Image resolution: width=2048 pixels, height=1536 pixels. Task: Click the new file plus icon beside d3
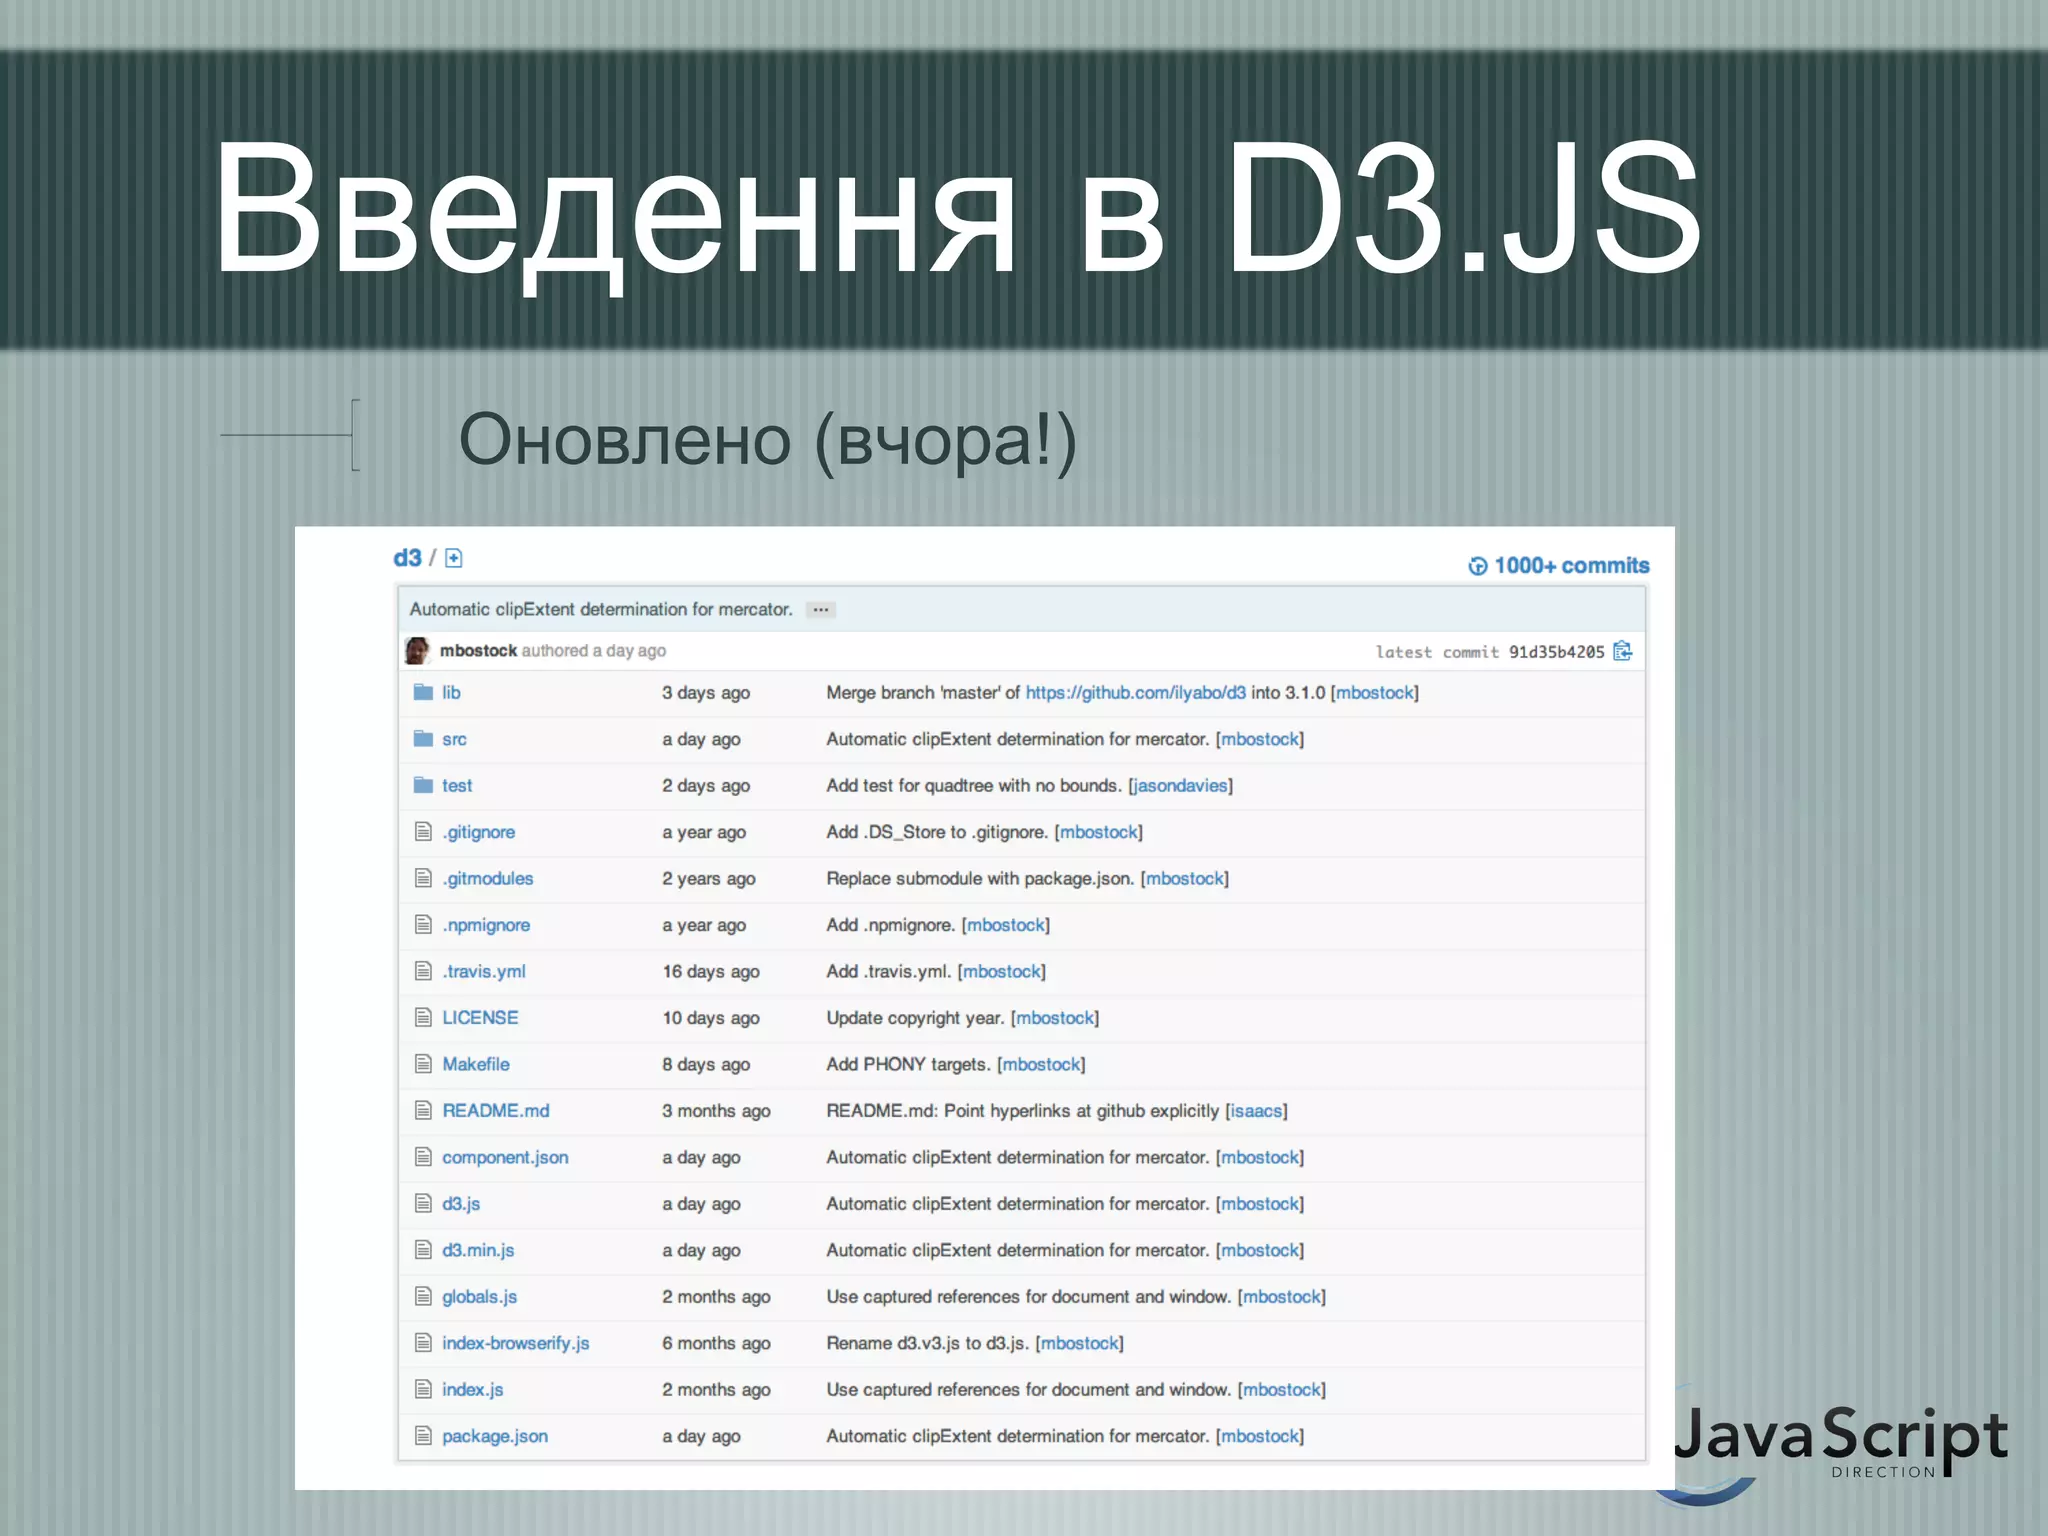[x=453, y=558]
